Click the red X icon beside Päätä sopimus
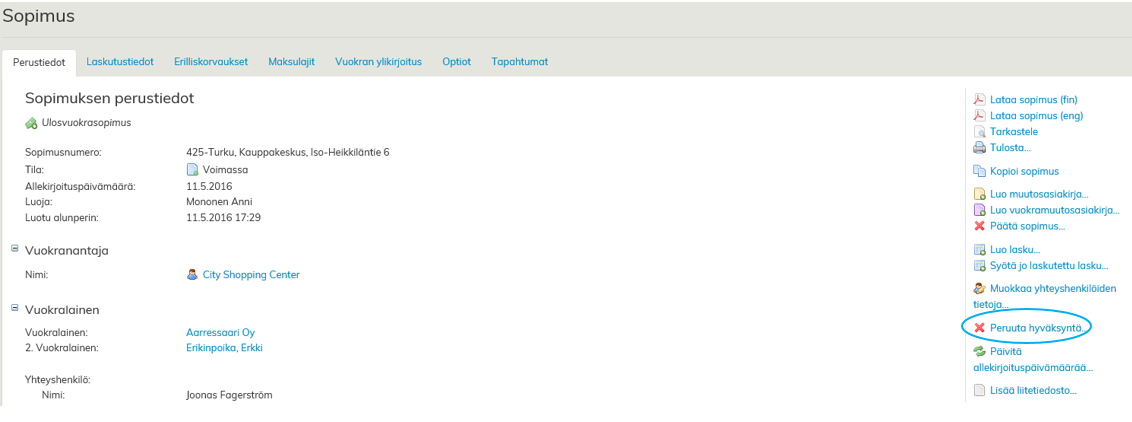The image size is (1132, 422). click(980, 226)
